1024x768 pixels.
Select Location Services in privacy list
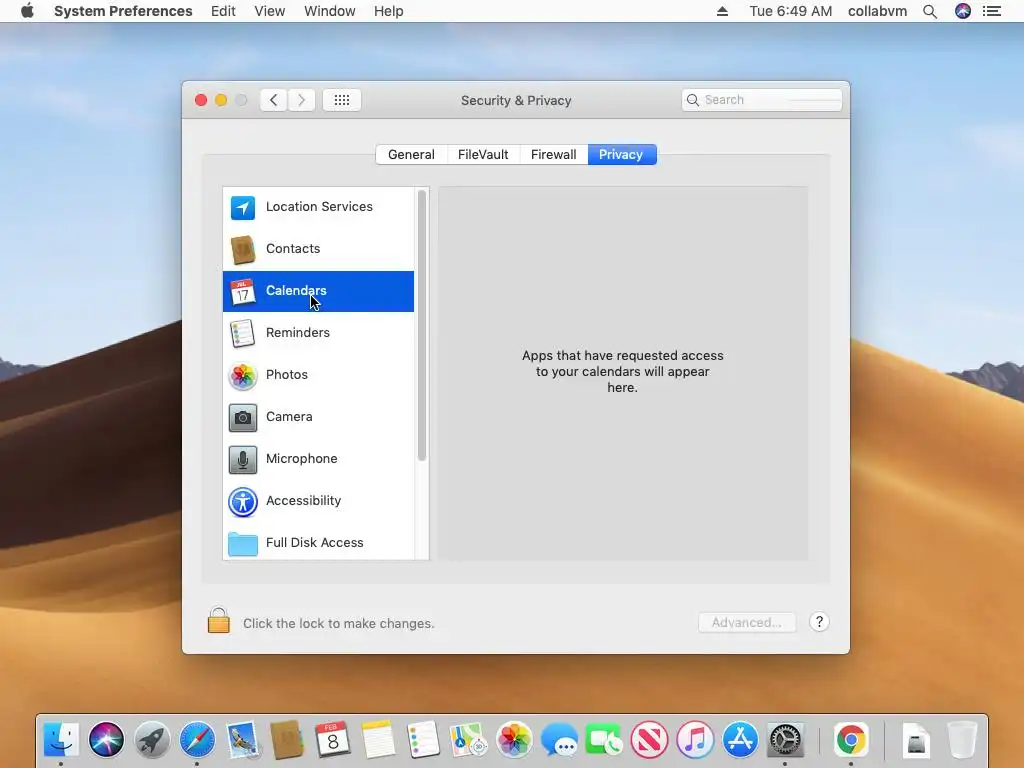[318, 207]
